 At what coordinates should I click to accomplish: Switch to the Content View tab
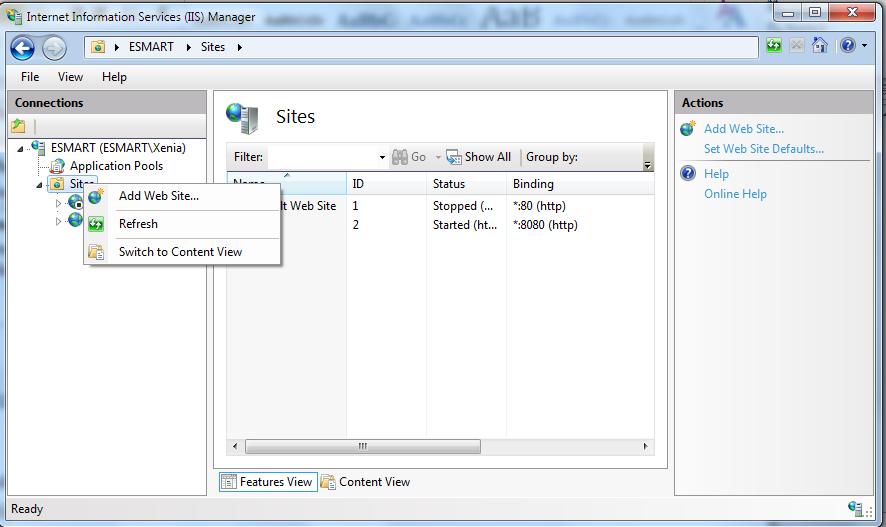pyautogui.click(x=366, y=482)
